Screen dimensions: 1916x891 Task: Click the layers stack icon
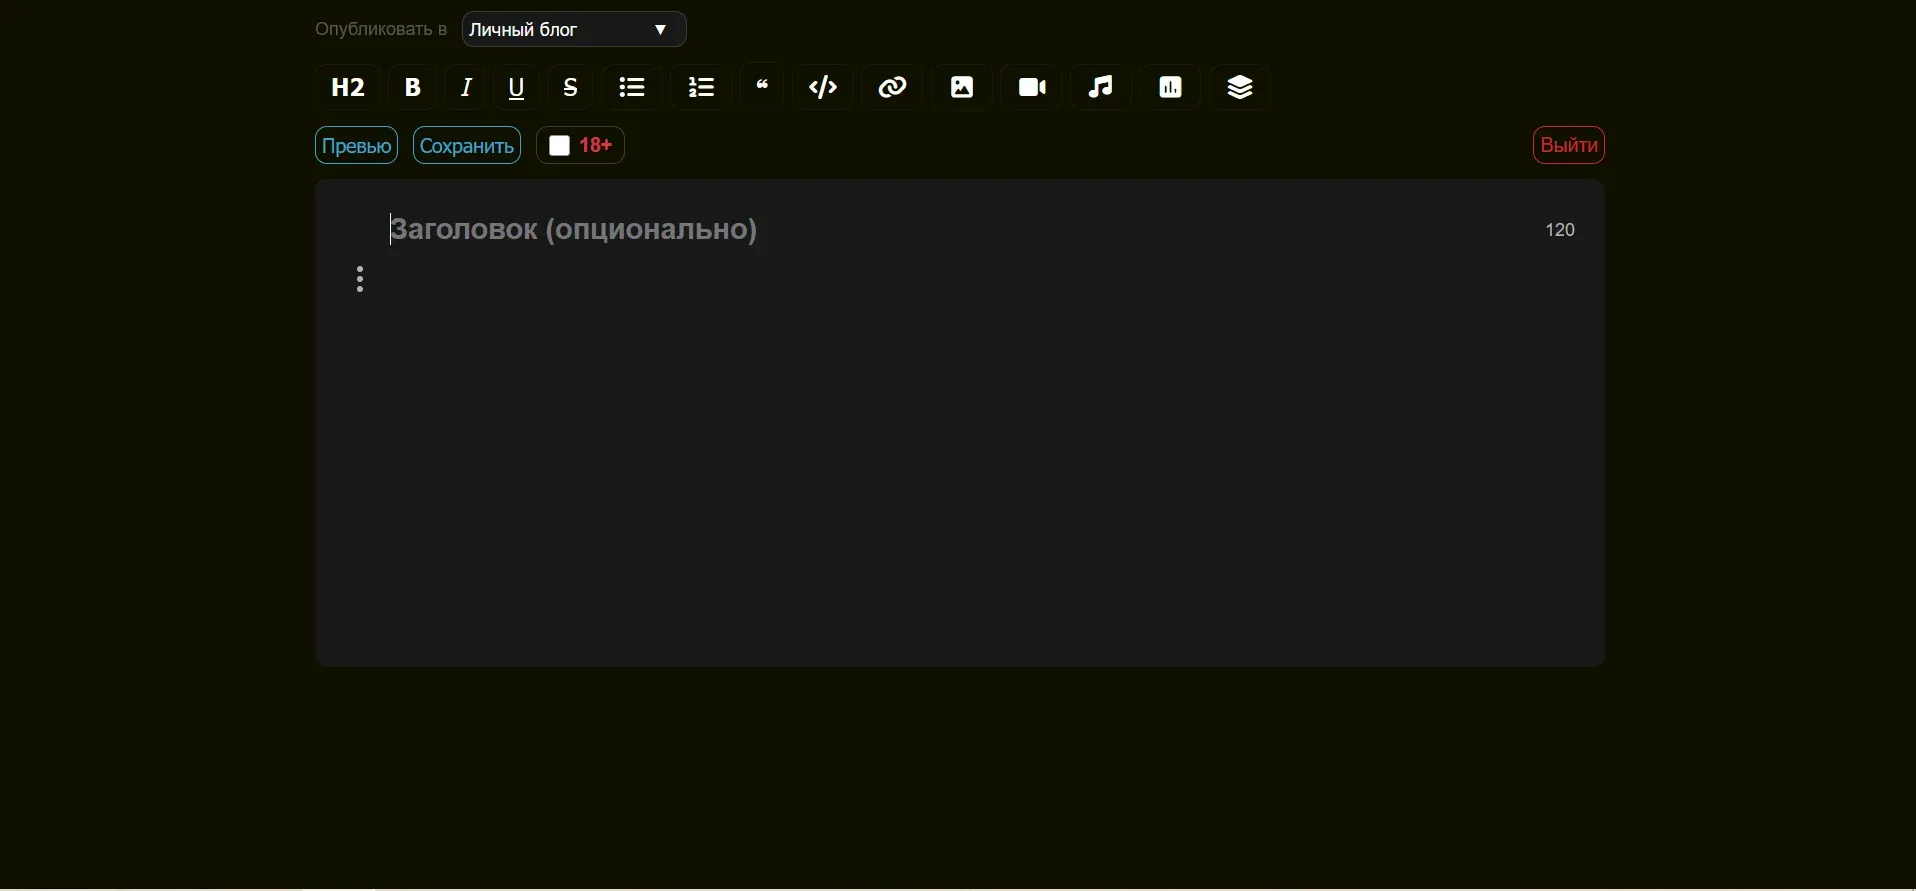(1242, 88)
